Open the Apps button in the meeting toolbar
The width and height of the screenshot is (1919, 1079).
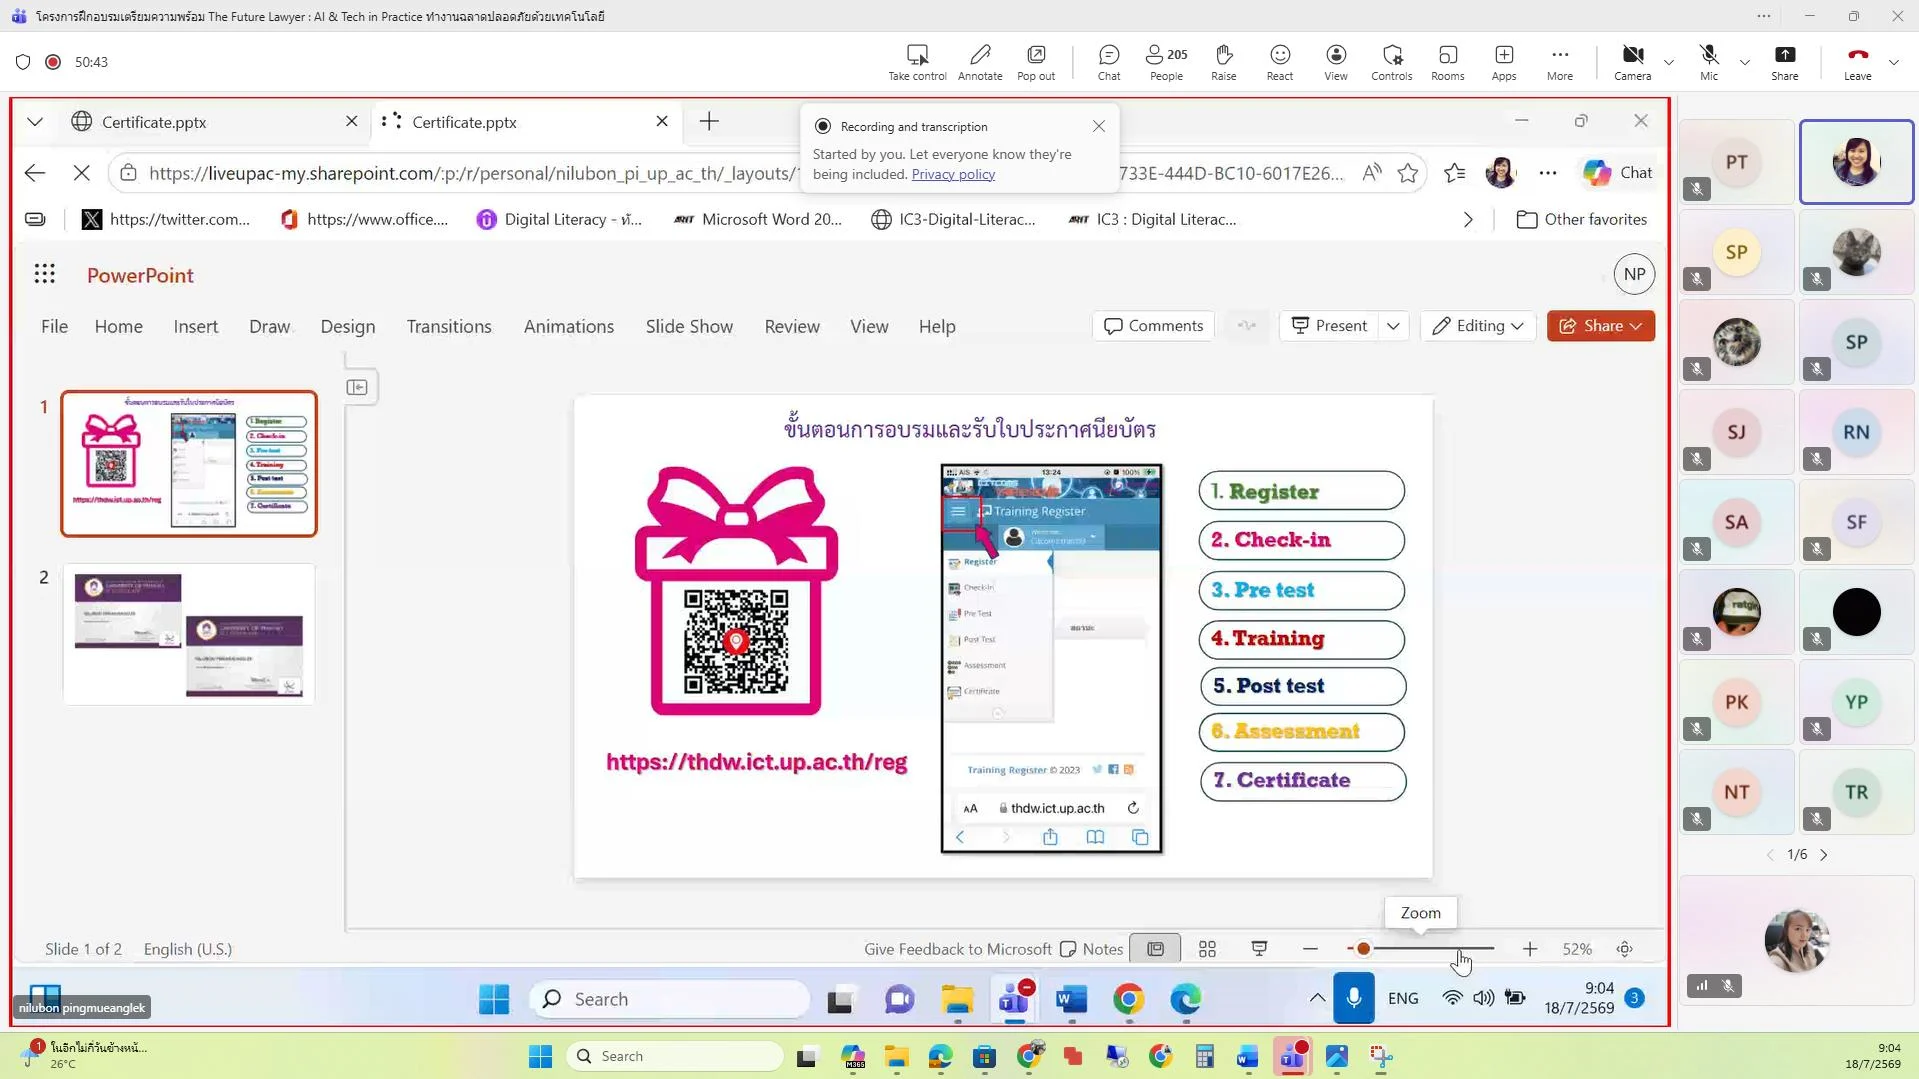coord(1503,62)
